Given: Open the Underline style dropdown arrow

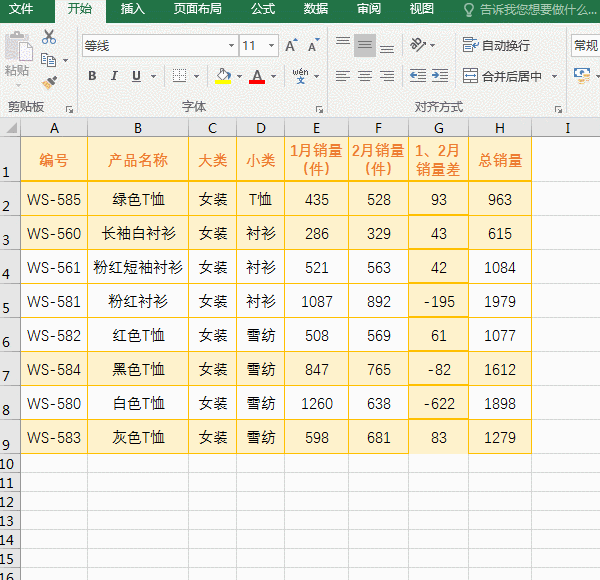Looking at the screenshot, I should pos(153,76).
